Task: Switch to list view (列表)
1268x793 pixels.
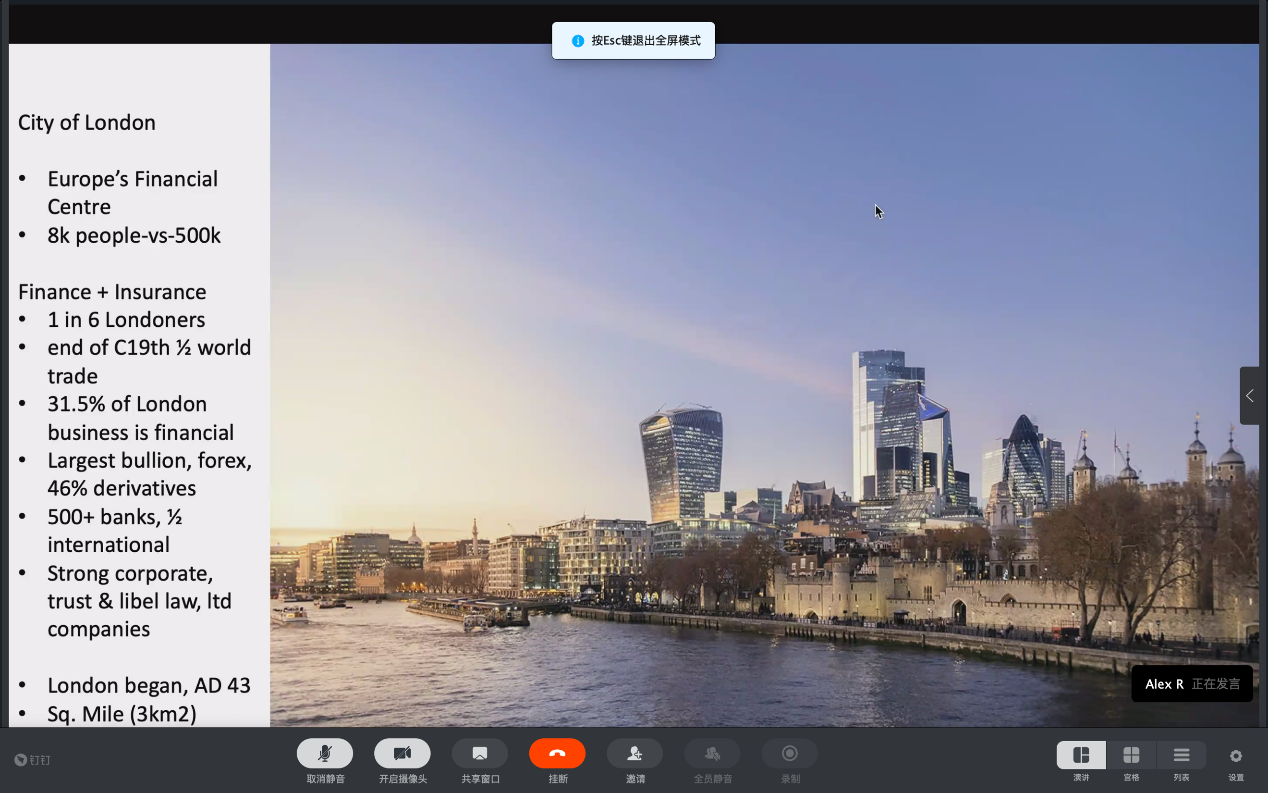Action: point(1181,755)
